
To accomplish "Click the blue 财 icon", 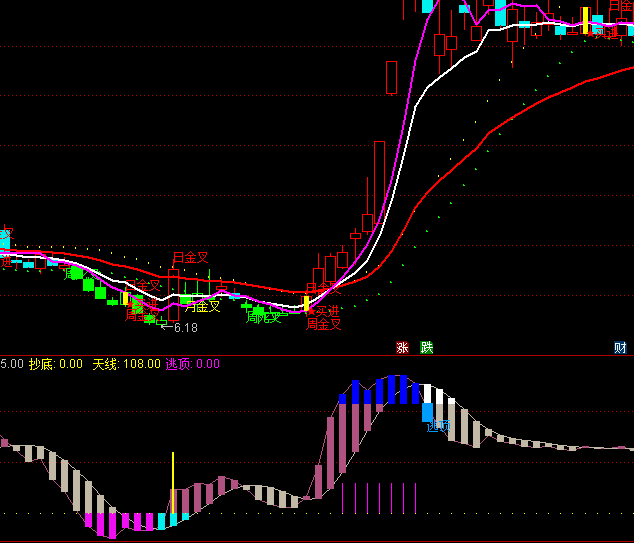I will (x=620, y=347).
